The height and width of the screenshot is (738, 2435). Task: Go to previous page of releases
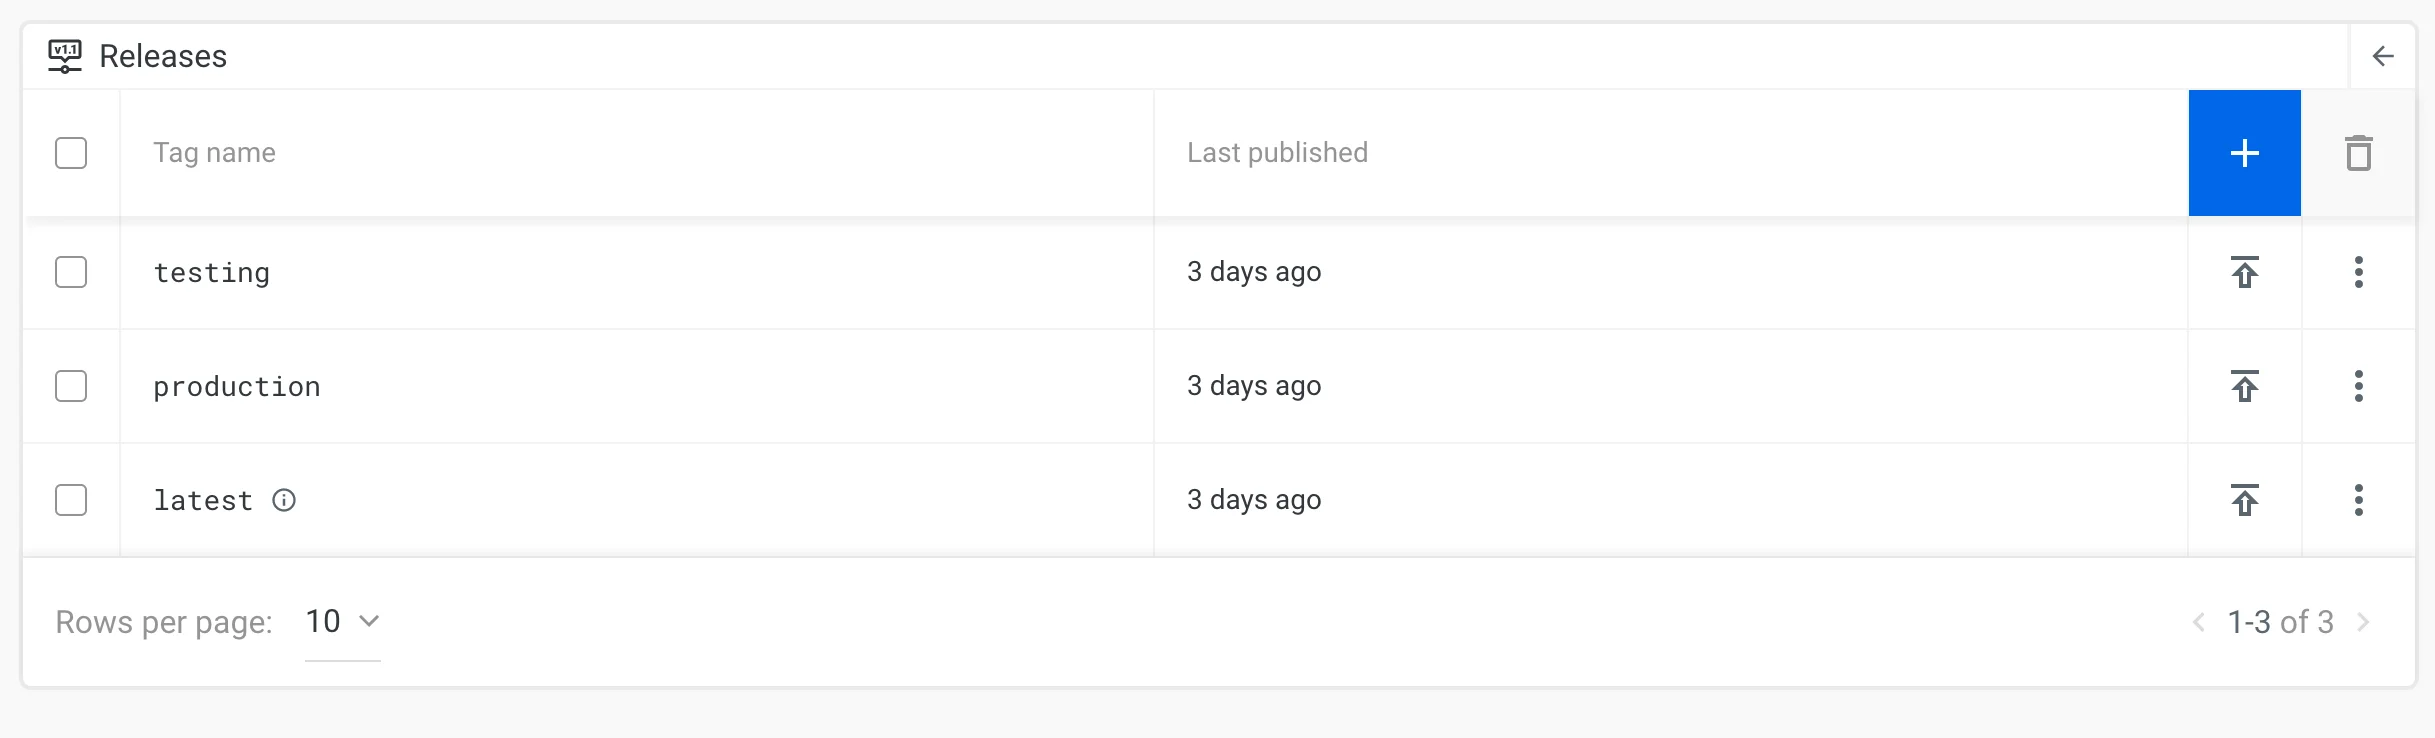(x=2199, y=622)
